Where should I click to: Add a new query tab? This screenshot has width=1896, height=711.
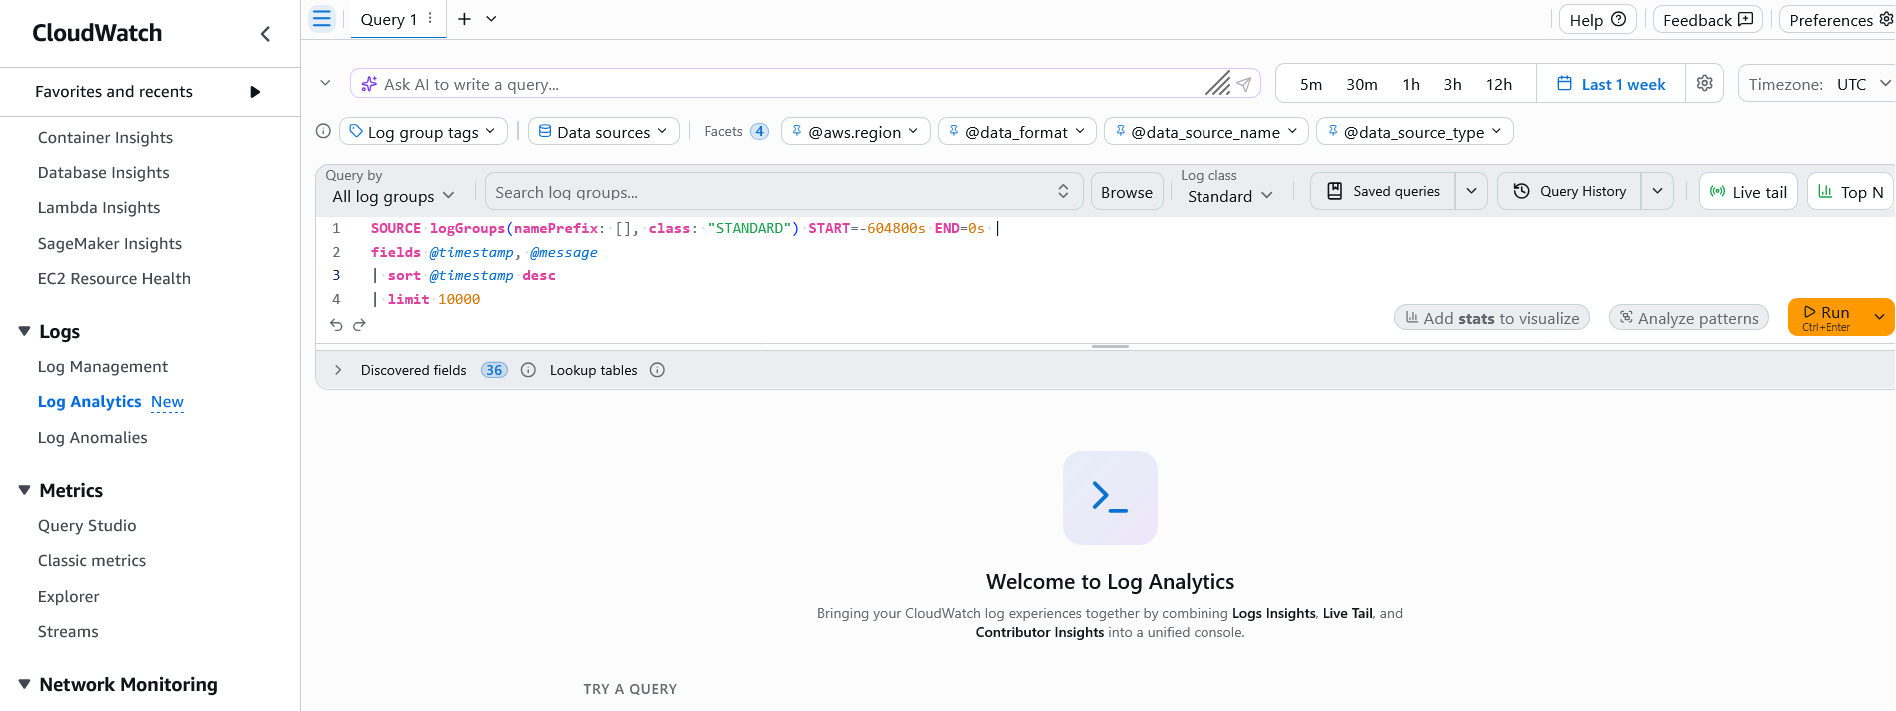pyautogui.click(x=464, y=19)
